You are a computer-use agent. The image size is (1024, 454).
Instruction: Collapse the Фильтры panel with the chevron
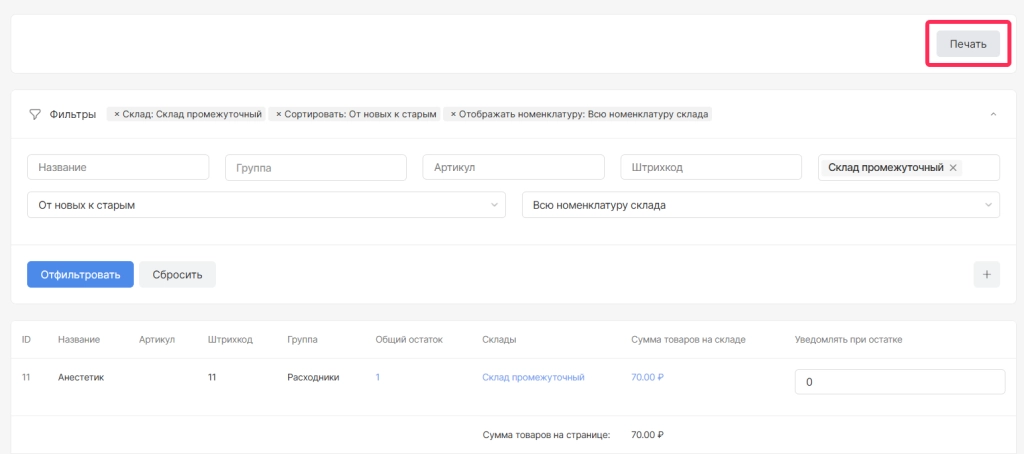click(992, 114)
